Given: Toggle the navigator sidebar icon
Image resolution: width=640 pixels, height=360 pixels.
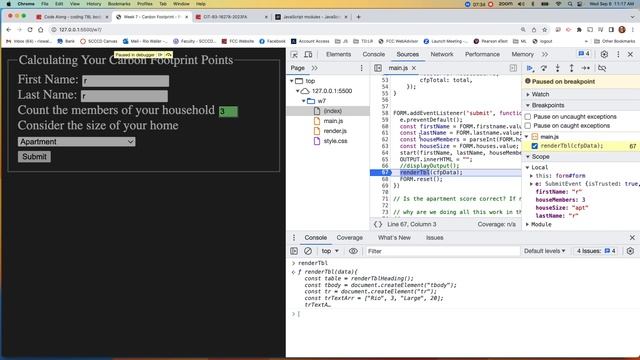Looking at the screenshot, I should click(378, 68).
